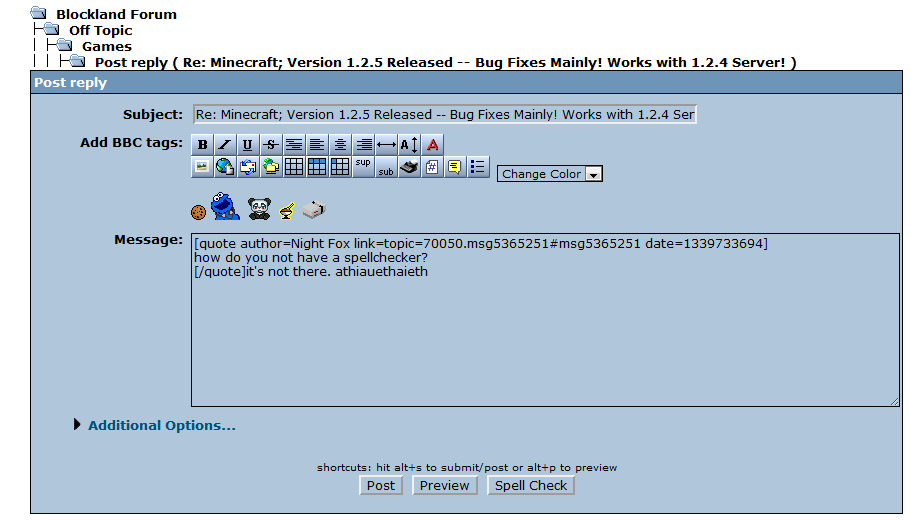Insert email tag
This screenshot has height=523, width=911.
pos(248,167)
